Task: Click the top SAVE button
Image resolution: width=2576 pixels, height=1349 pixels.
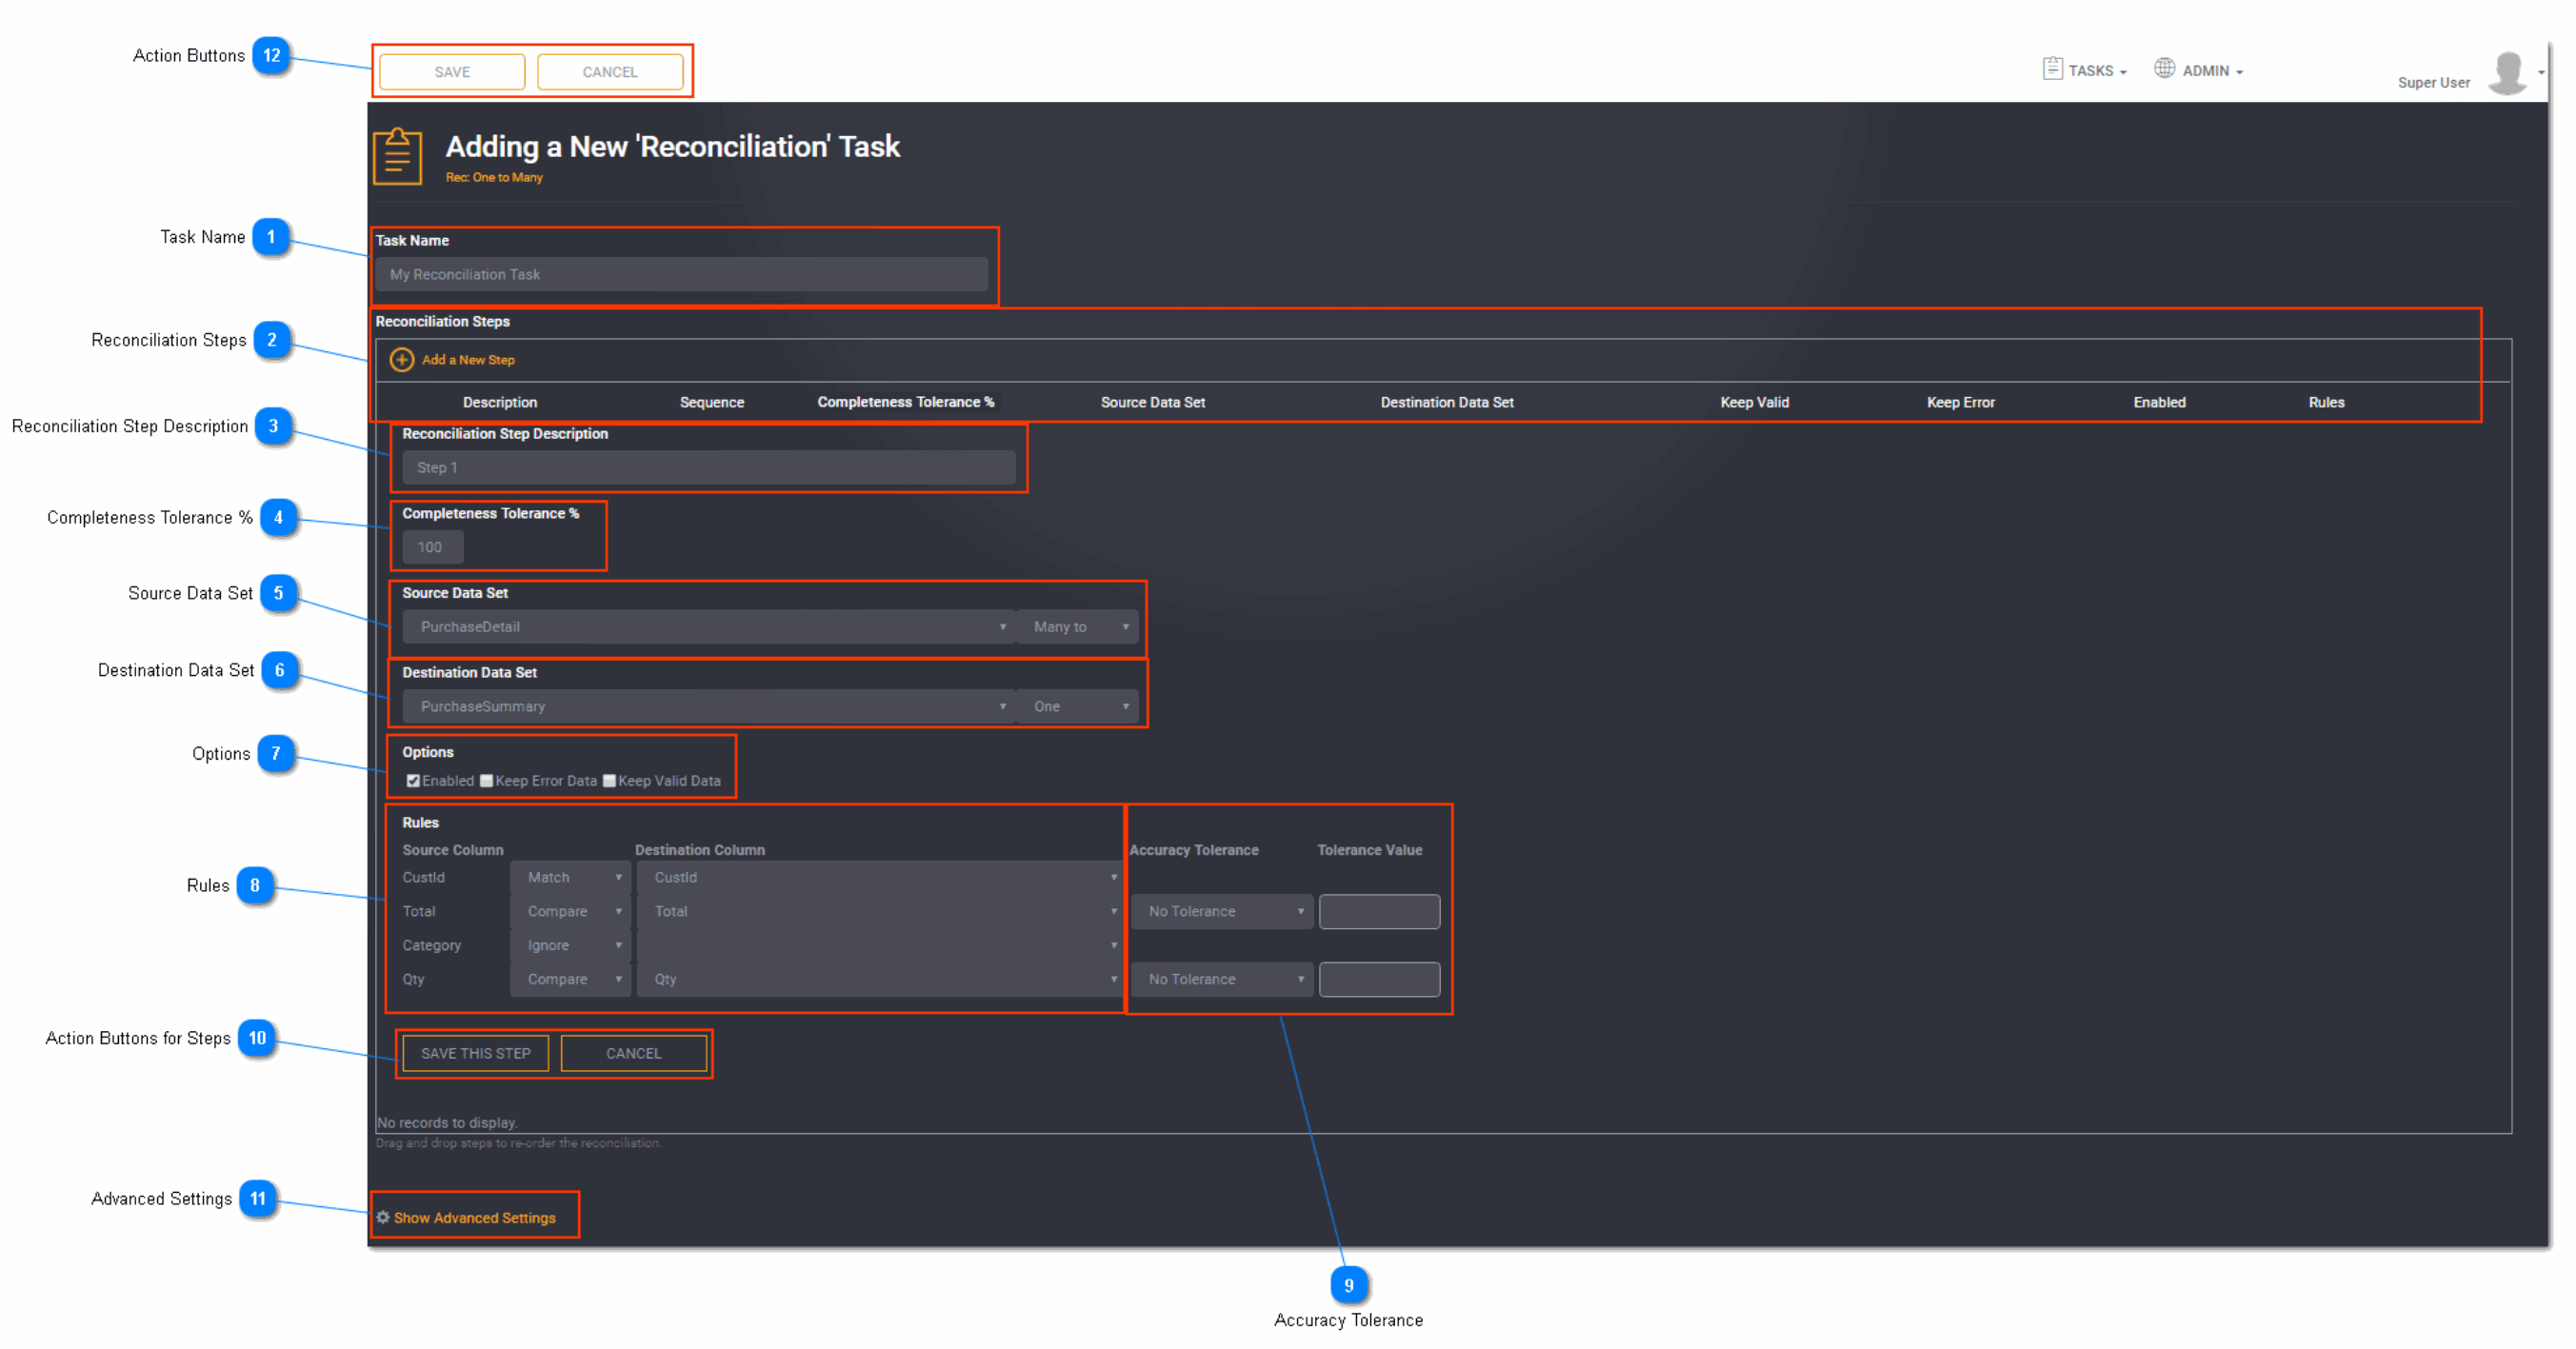Action: coord(452,72)
